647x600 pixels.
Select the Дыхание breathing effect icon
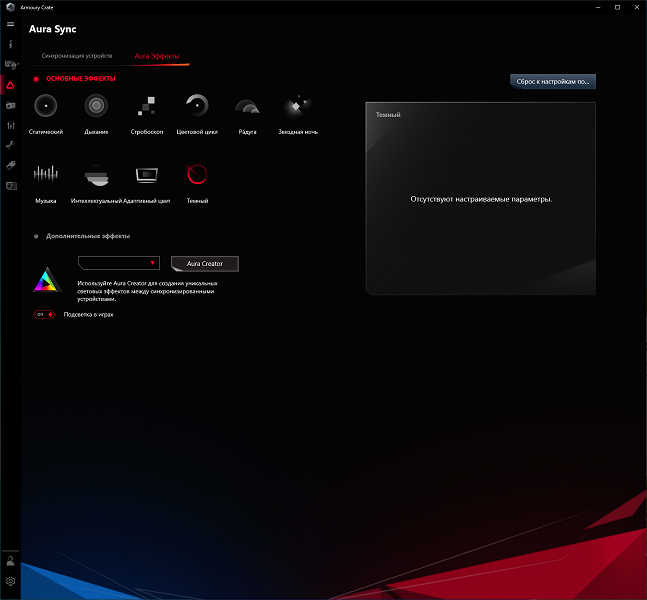pos(96,106)
